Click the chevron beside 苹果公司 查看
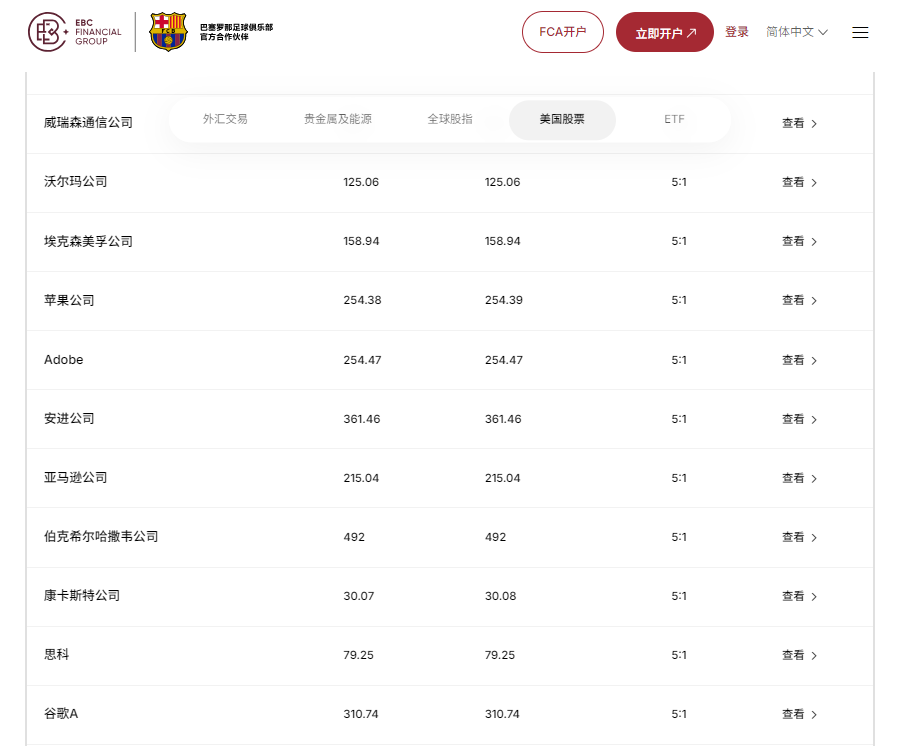 point(814,300)
